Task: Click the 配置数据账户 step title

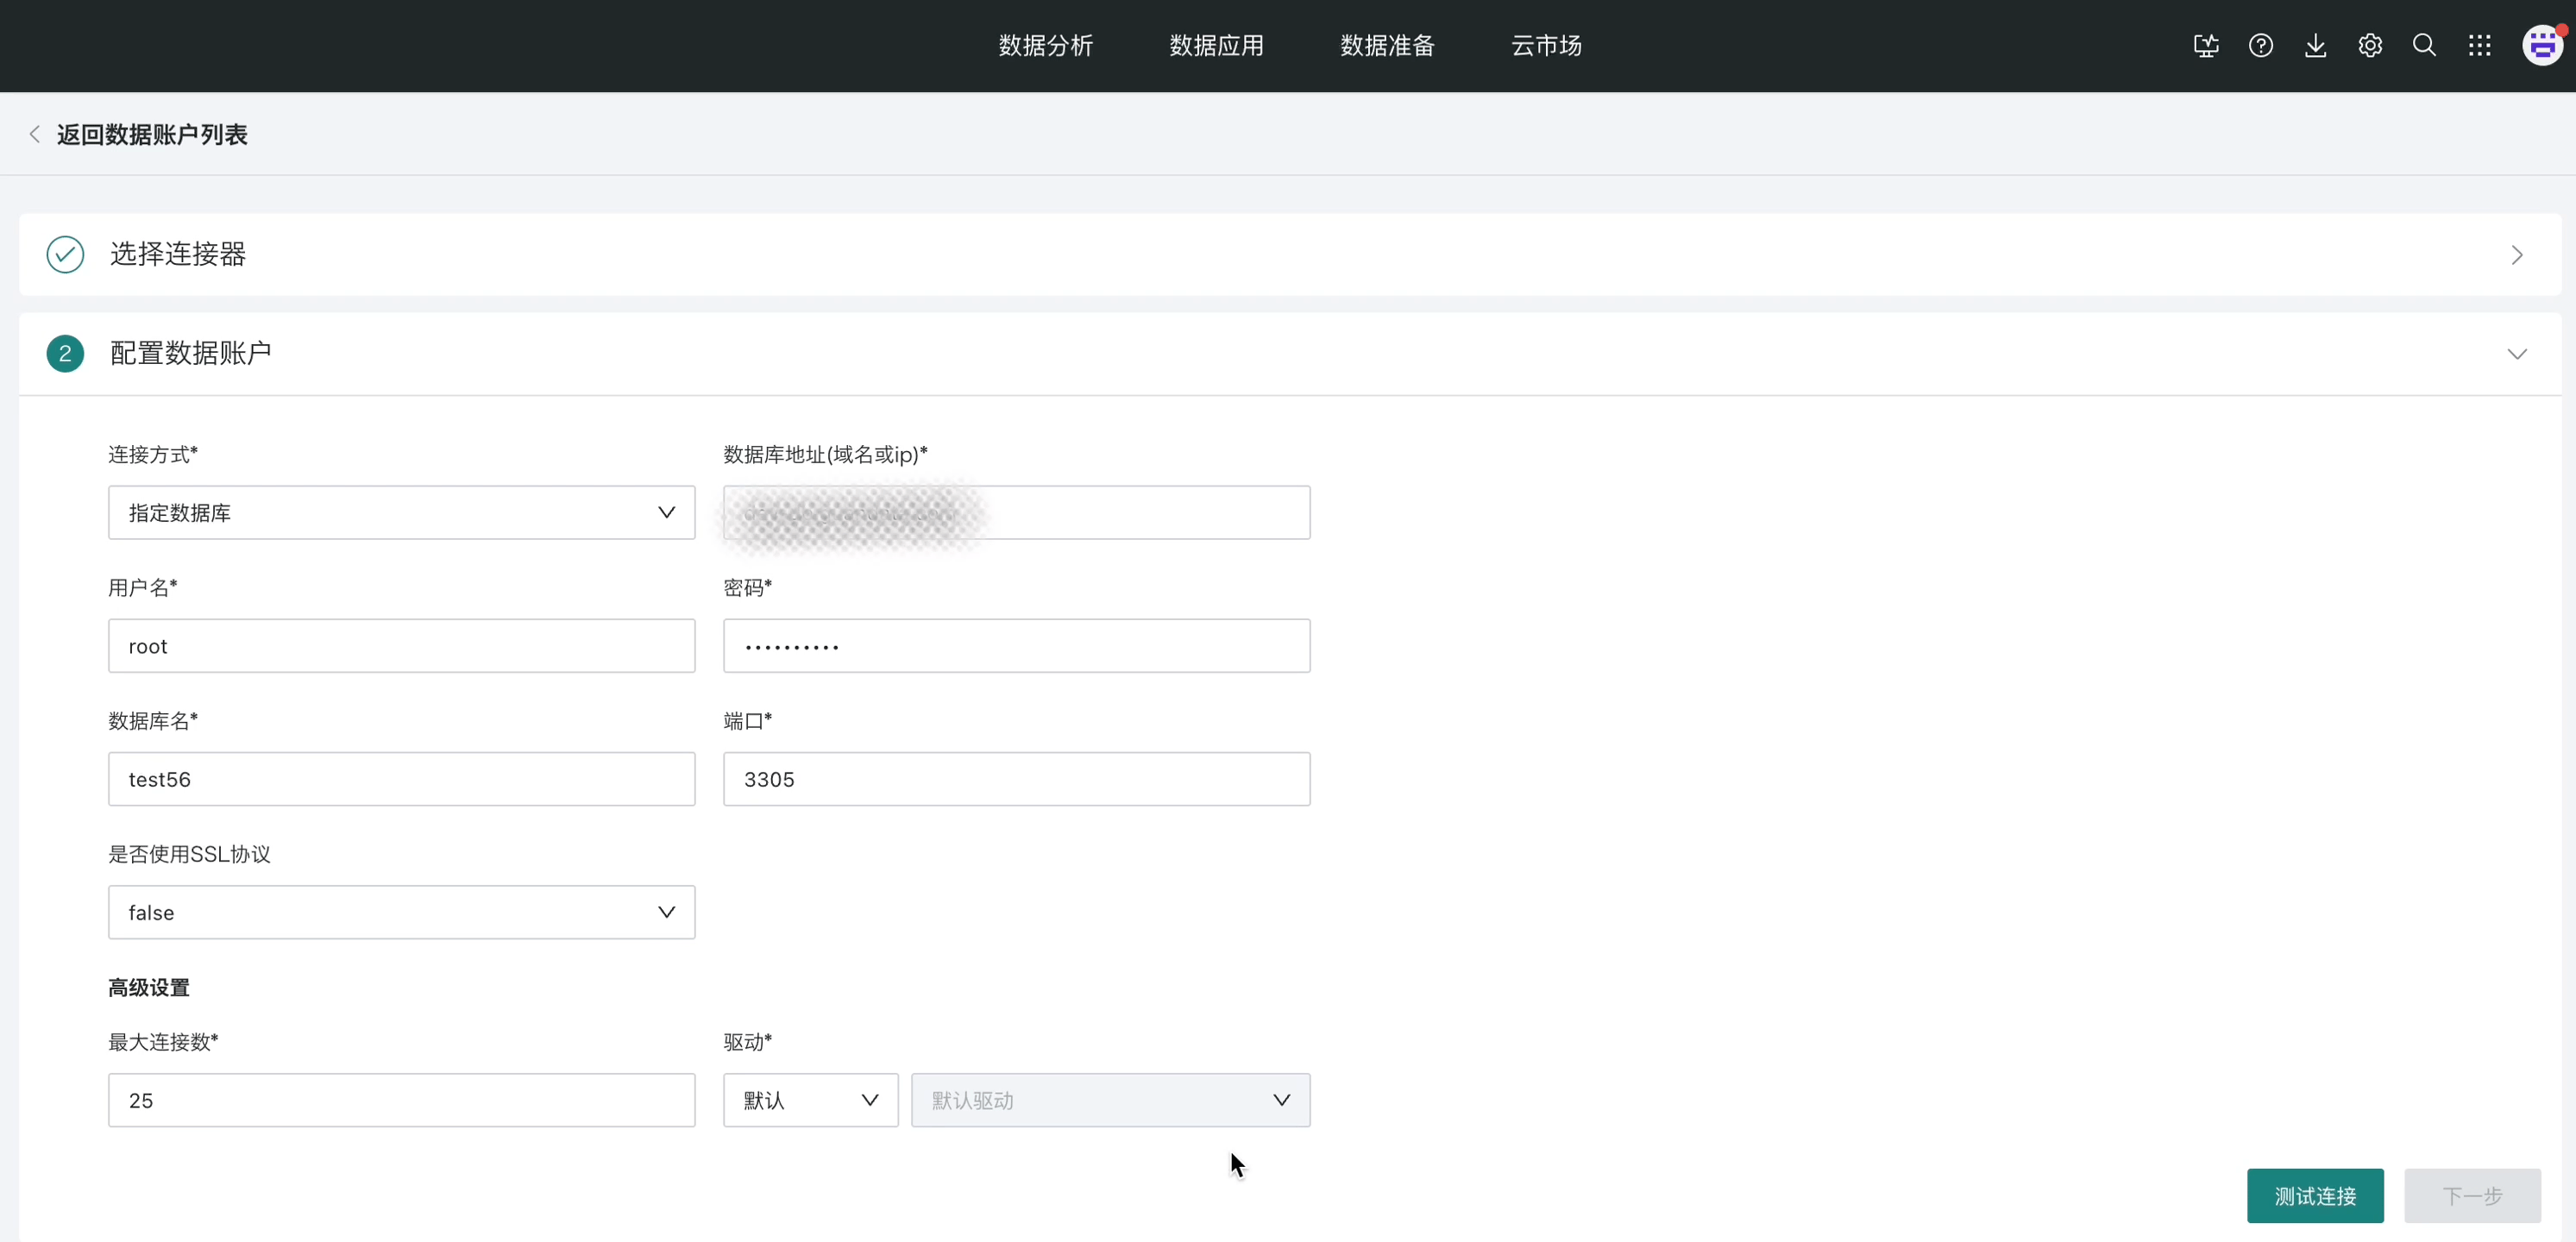Action: [190, 353]
